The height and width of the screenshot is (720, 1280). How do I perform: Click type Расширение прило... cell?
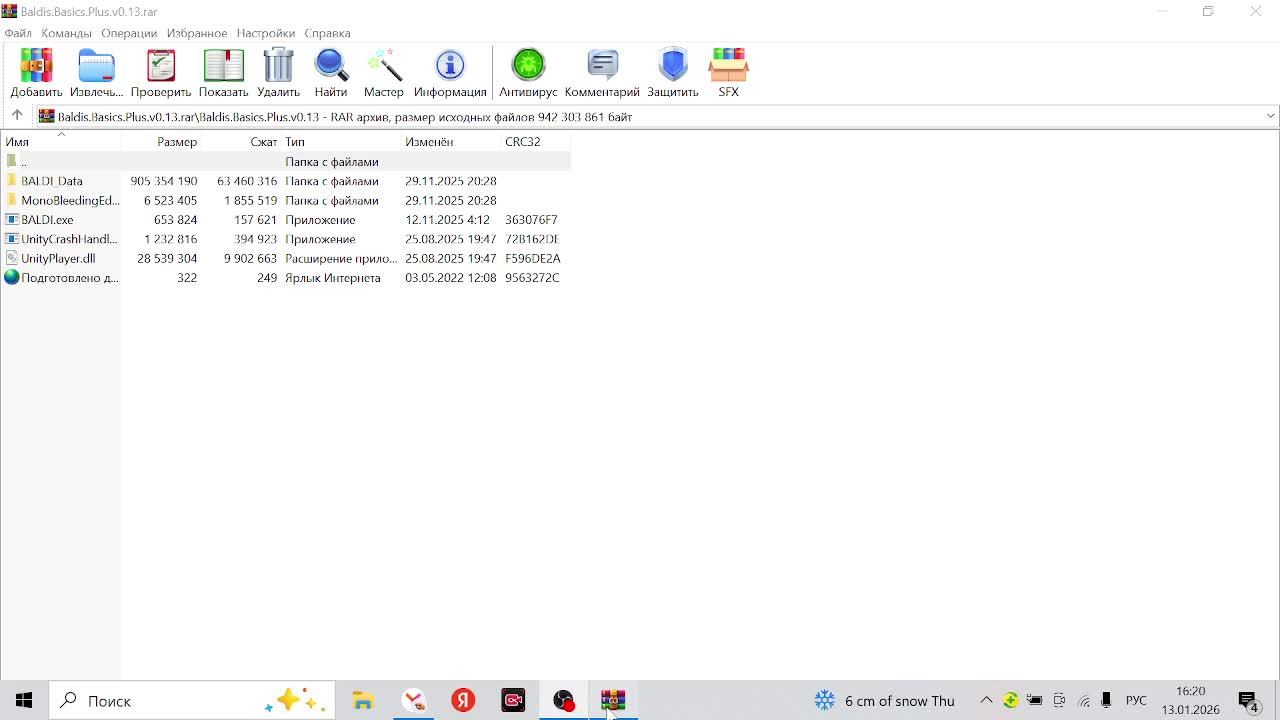tap(341, 258)
